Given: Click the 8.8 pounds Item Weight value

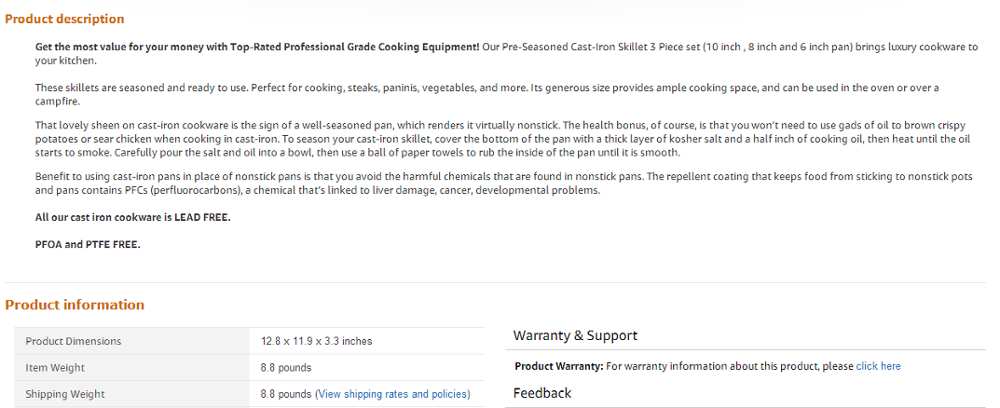Looking at the screenshot, I should coord(286,368).
